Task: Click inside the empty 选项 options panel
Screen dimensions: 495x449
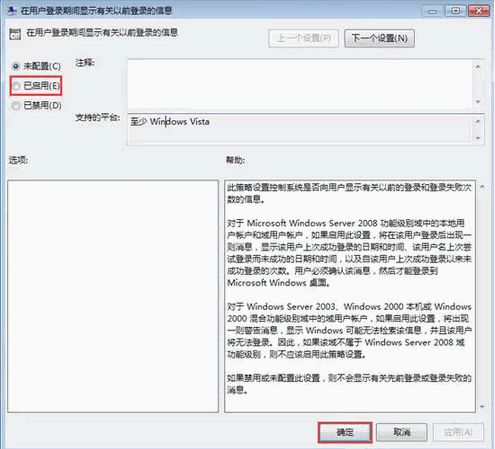Action: (x=113, y=296)
